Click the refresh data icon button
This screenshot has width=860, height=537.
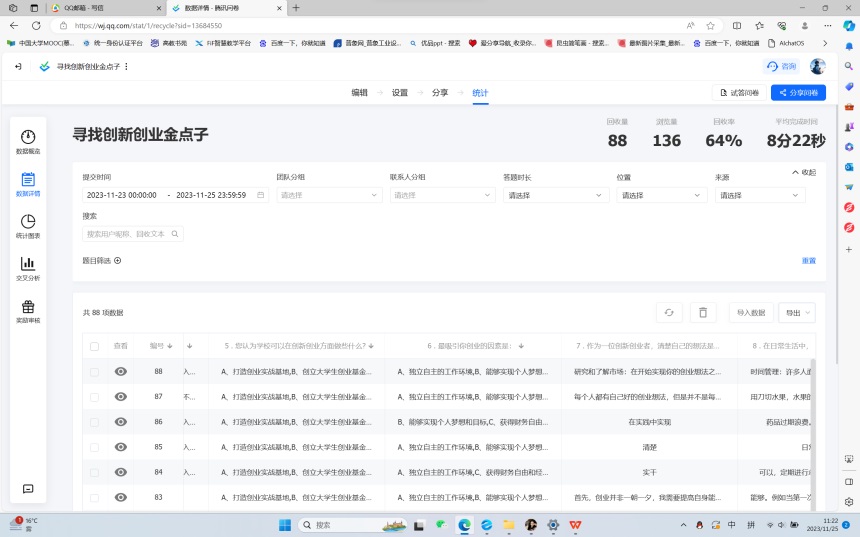[x=669, y=313]
